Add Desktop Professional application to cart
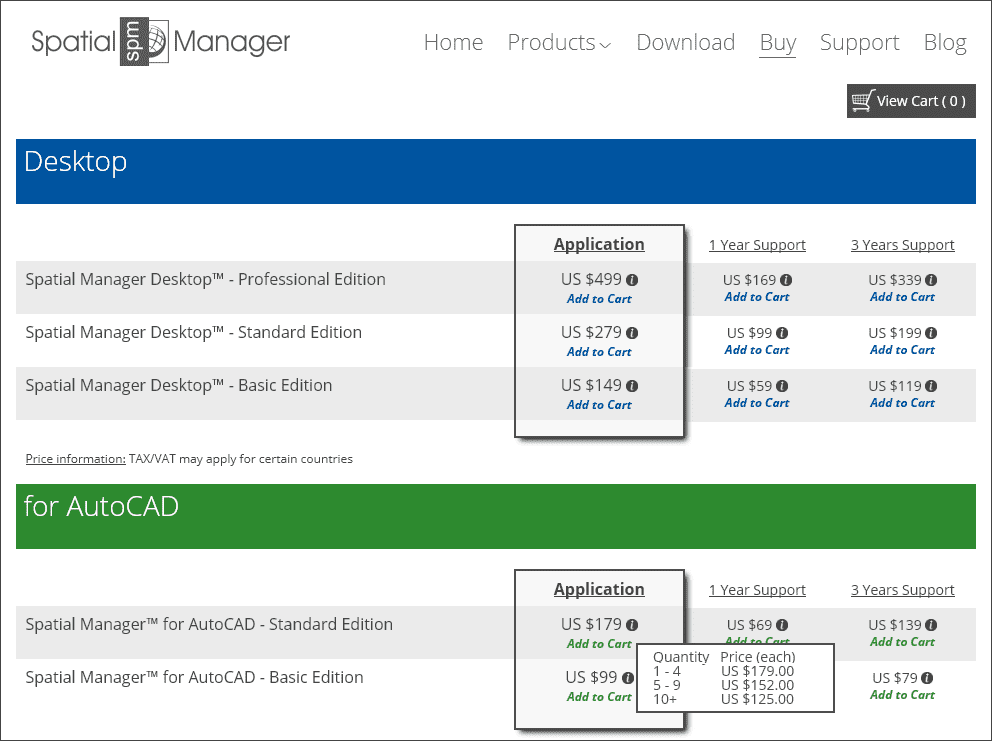 point(598,299)
